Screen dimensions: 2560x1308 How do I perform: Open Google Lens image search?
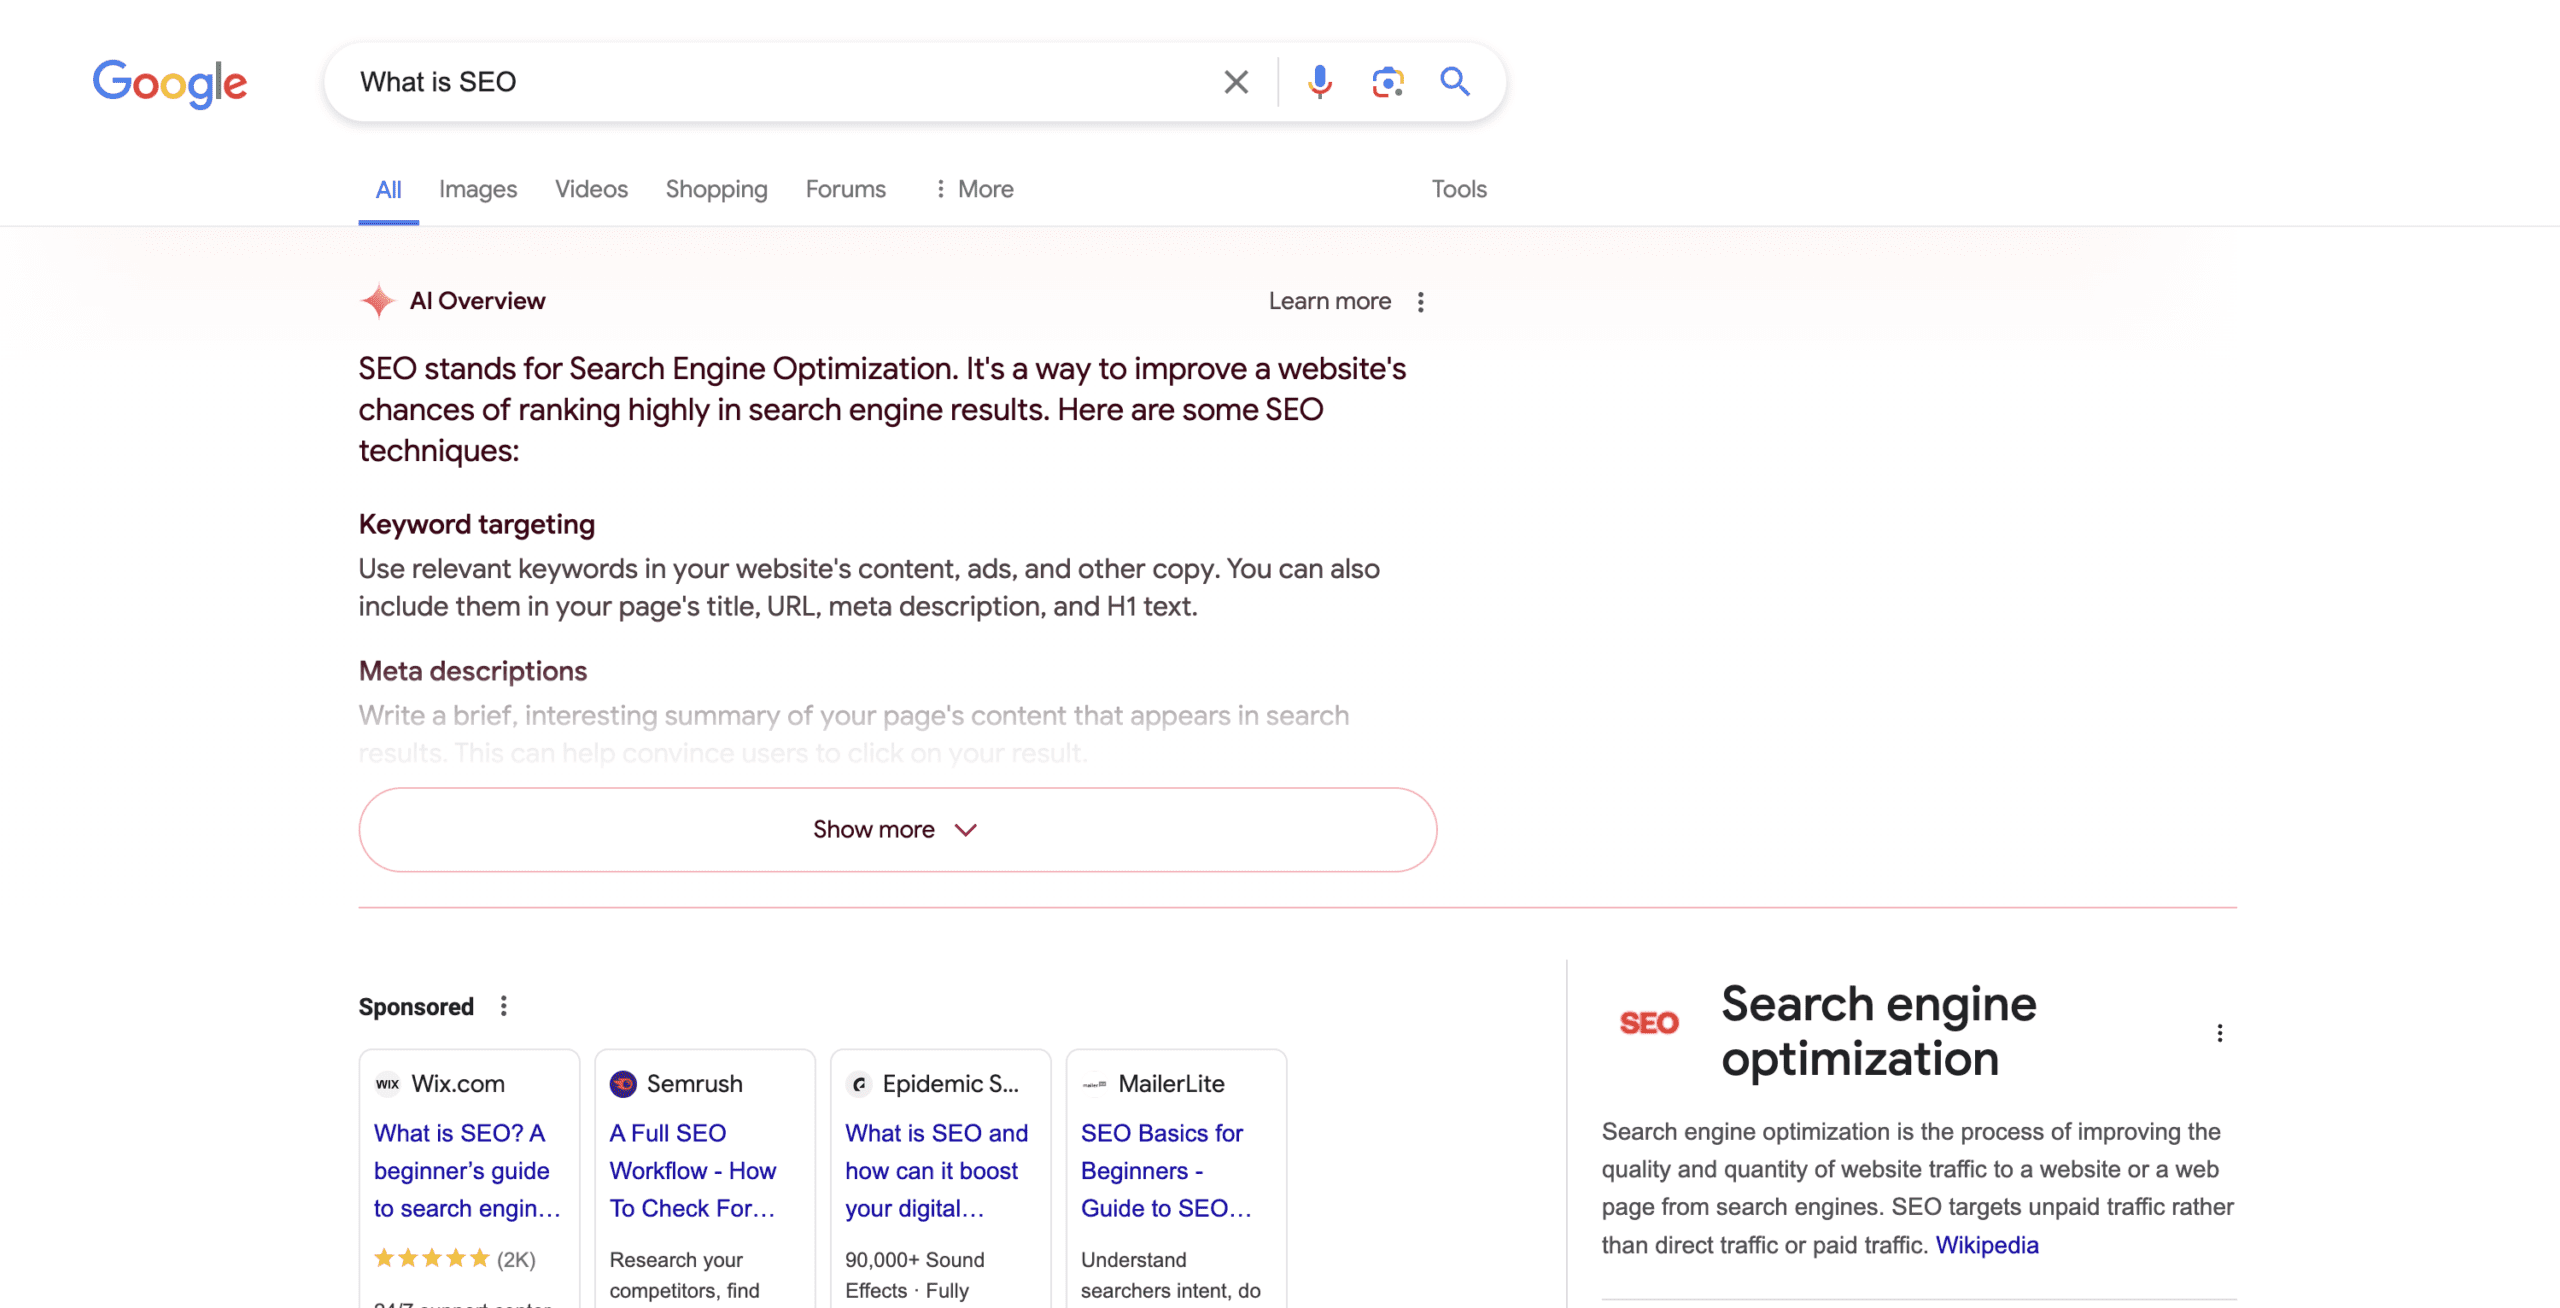(1387, 82)
